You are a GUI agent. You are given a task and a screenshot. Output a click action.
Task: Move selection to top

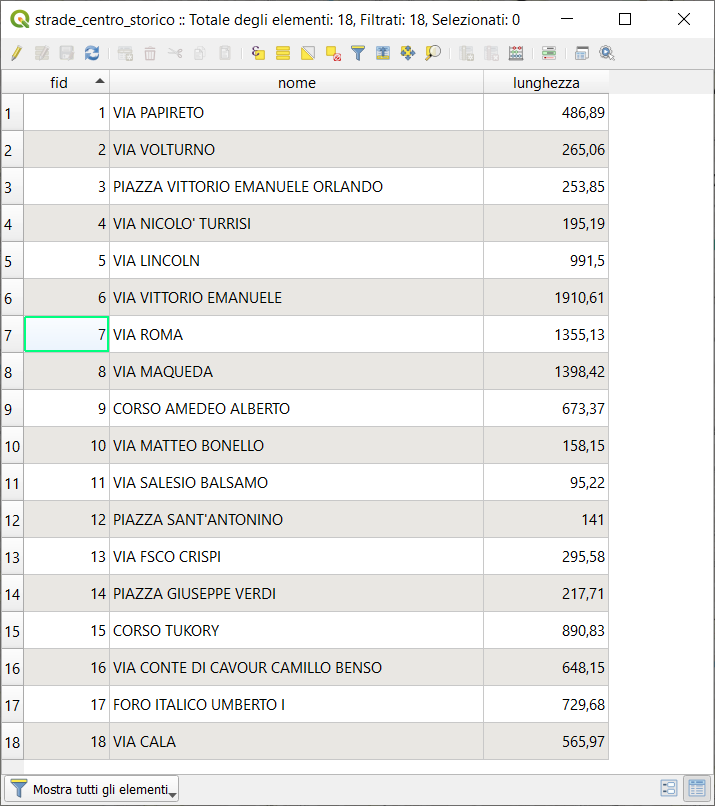pyautogui.click(x=383, y=53)
